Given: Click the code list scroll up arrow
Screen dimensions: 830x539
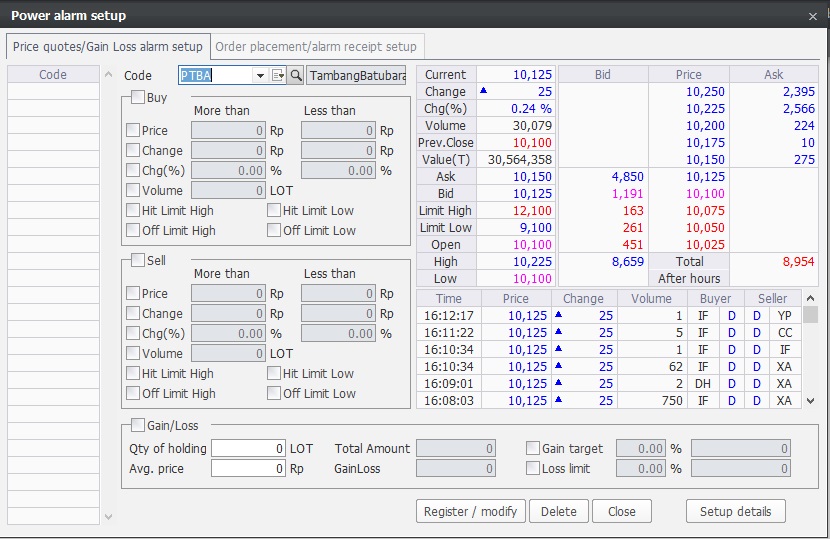Looking at the screenshot, I should click(109, 74).
